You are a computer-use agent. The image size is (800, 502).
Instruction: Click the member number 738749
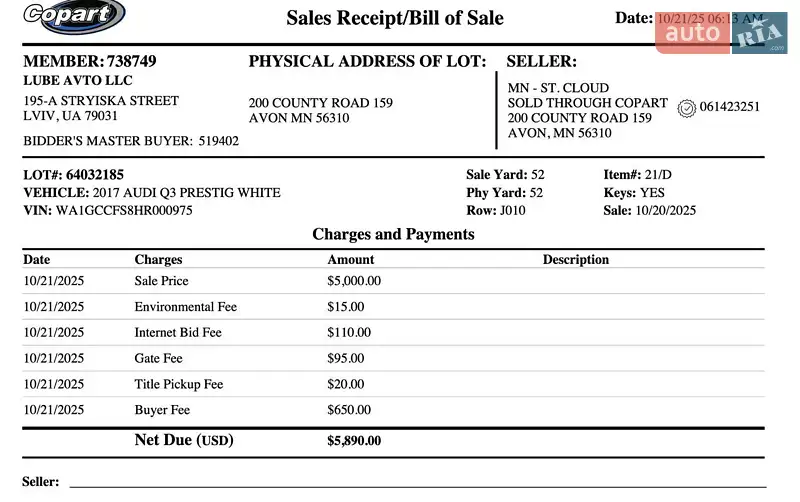click(133, 62)
